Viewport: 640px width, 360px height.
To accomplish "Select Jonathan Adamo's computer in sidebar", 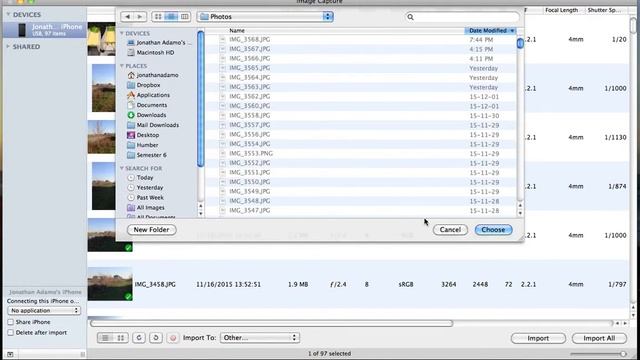I will (159, 42).
